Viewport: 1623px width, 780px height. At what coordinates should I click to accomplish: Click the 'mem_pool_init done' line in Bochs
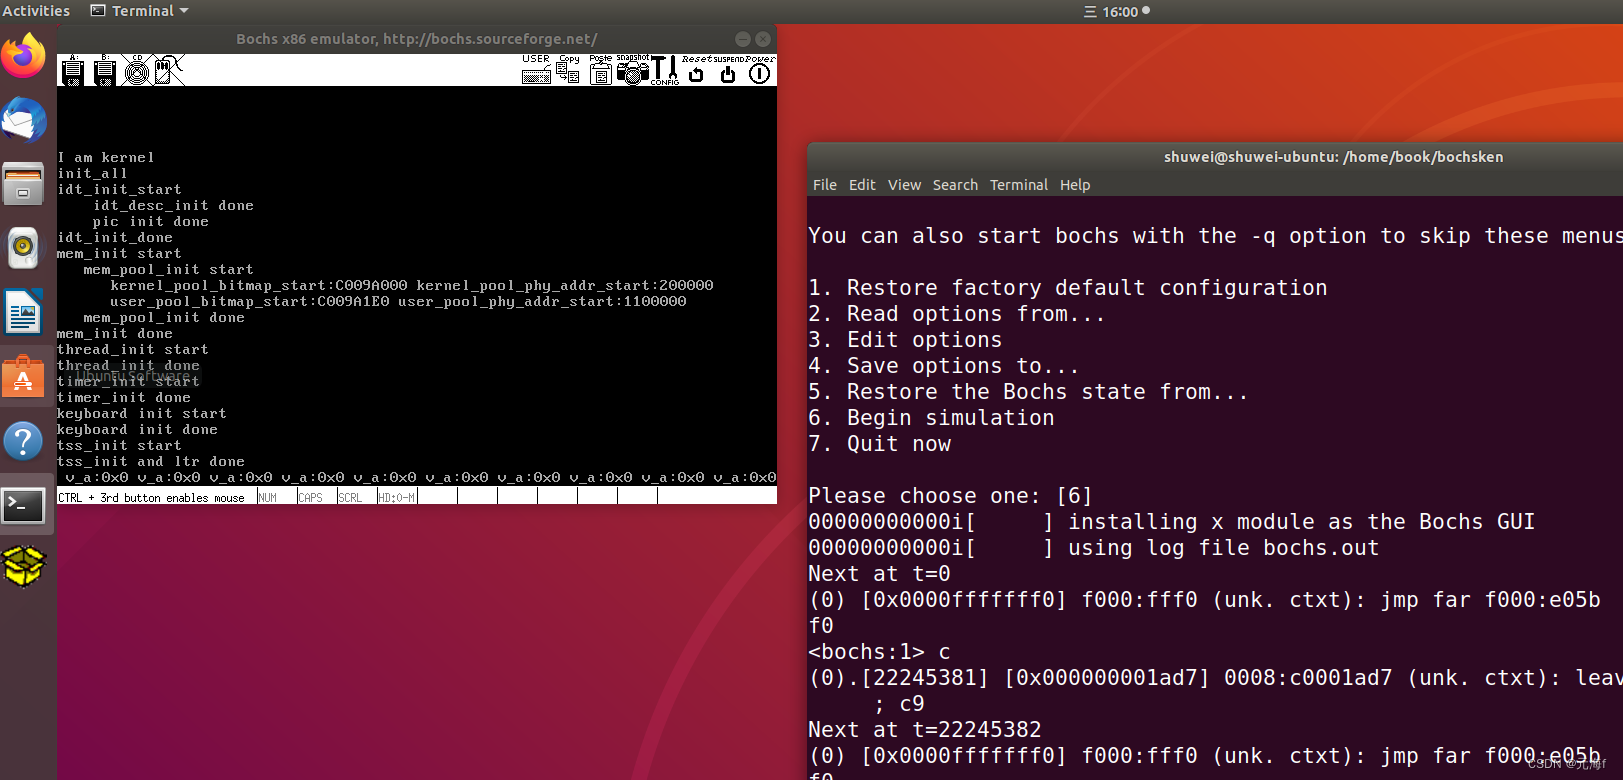pos(164,318)
